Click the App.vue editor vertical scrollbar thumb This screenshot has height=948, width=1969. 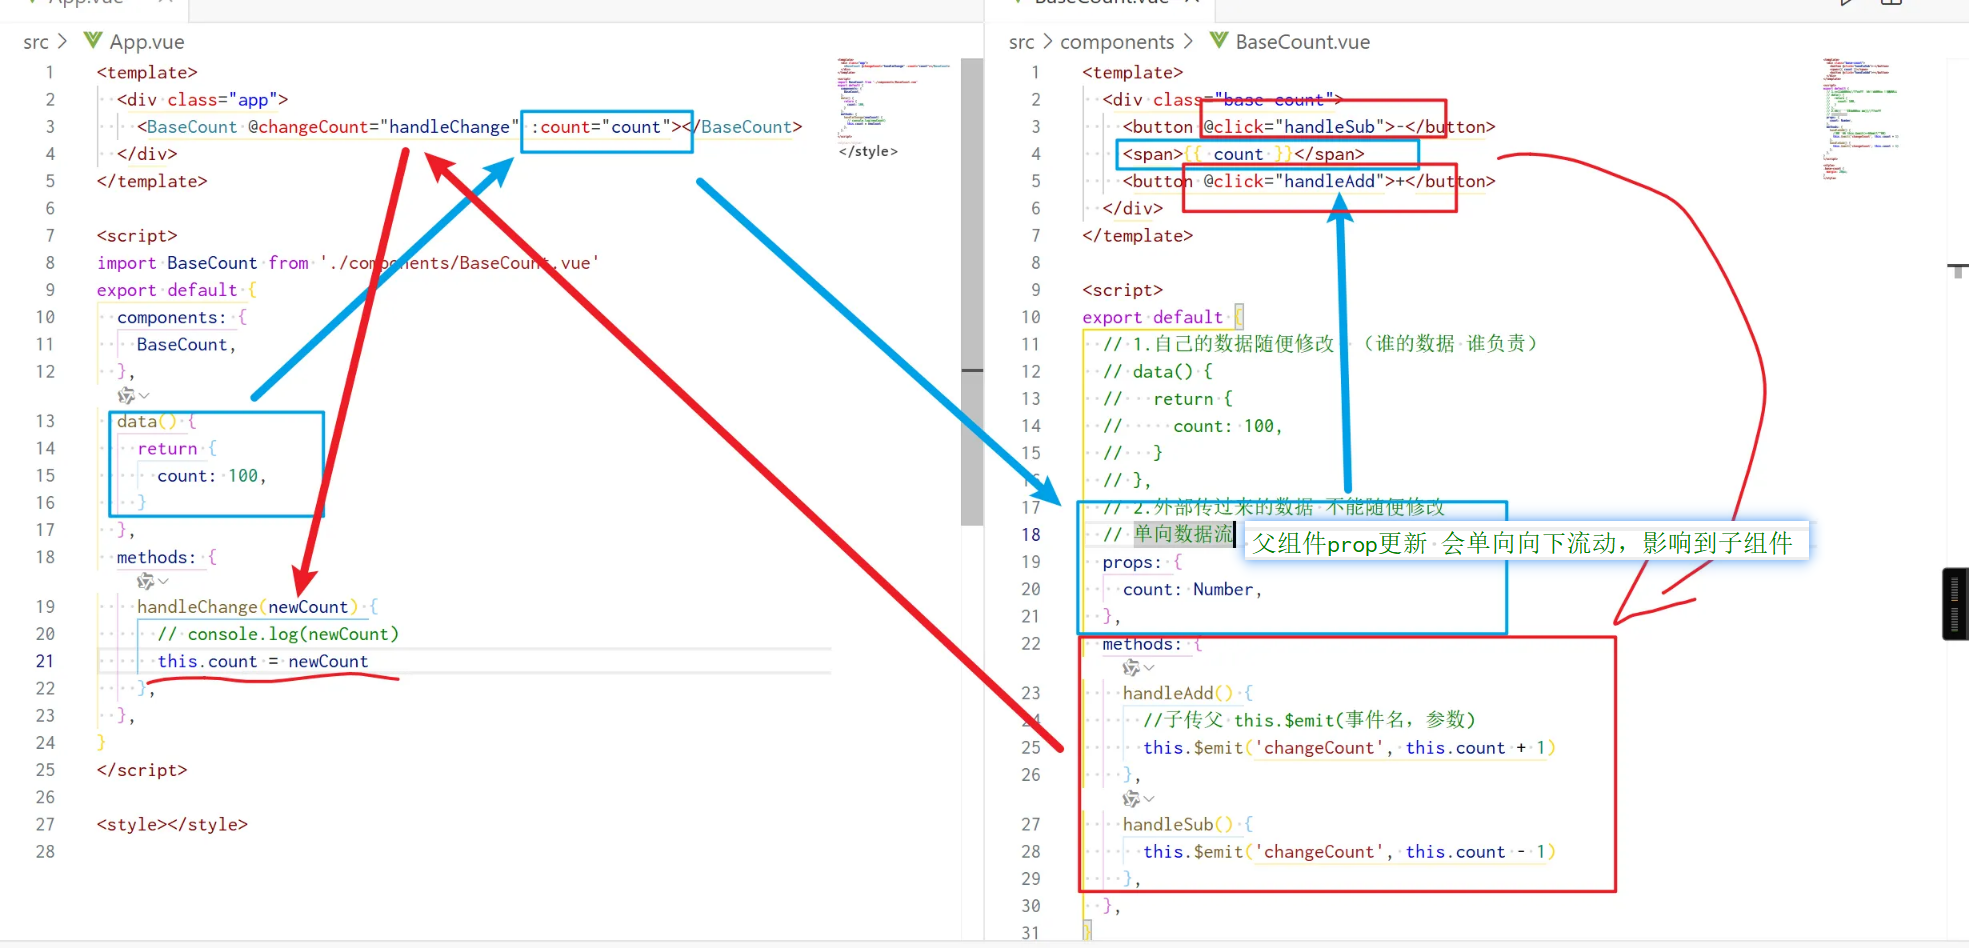971,290
